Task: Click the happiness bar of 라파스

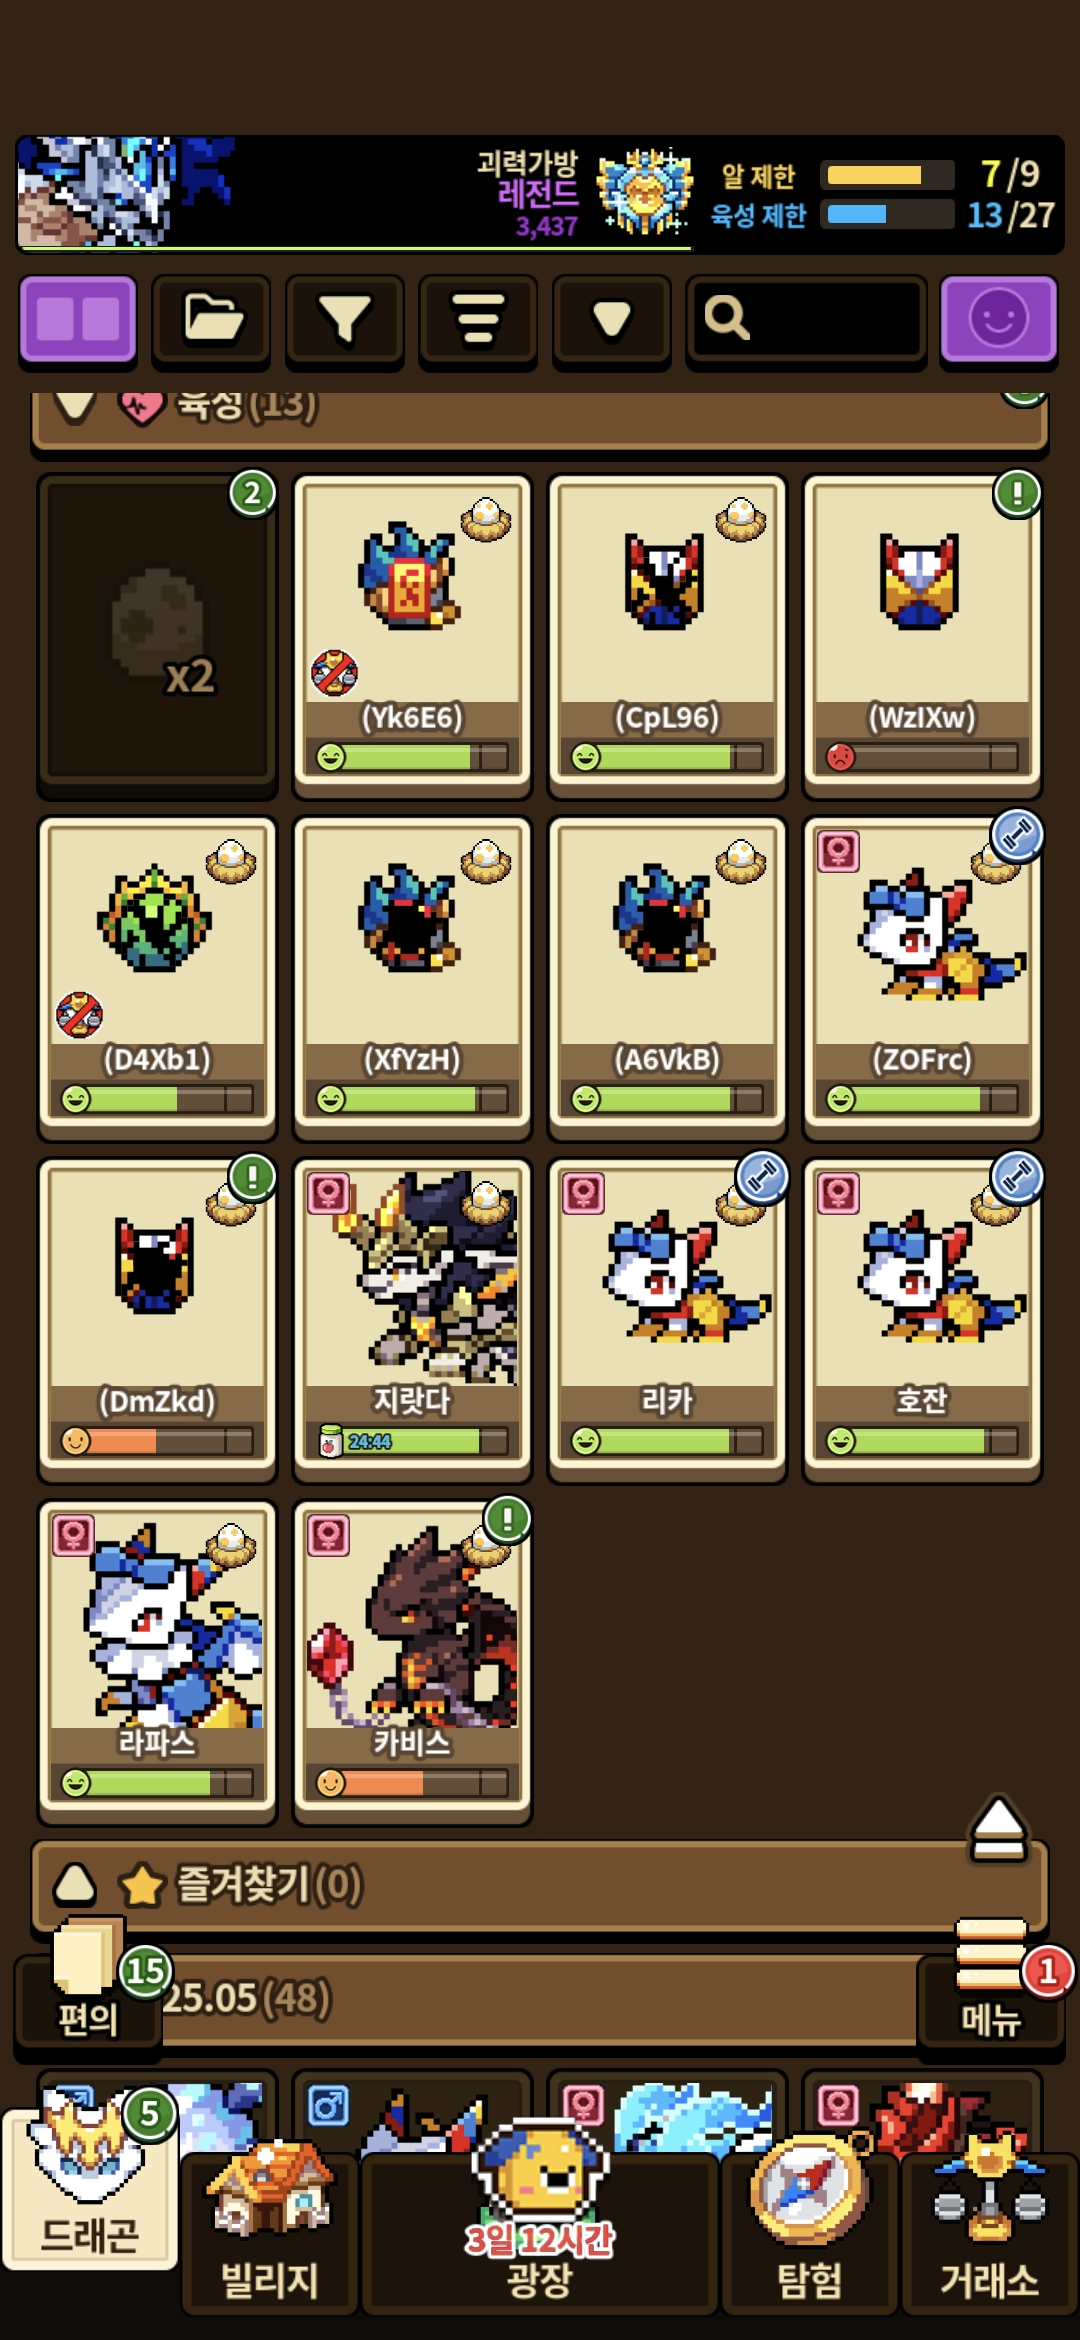Action: tap(157, 1783)
